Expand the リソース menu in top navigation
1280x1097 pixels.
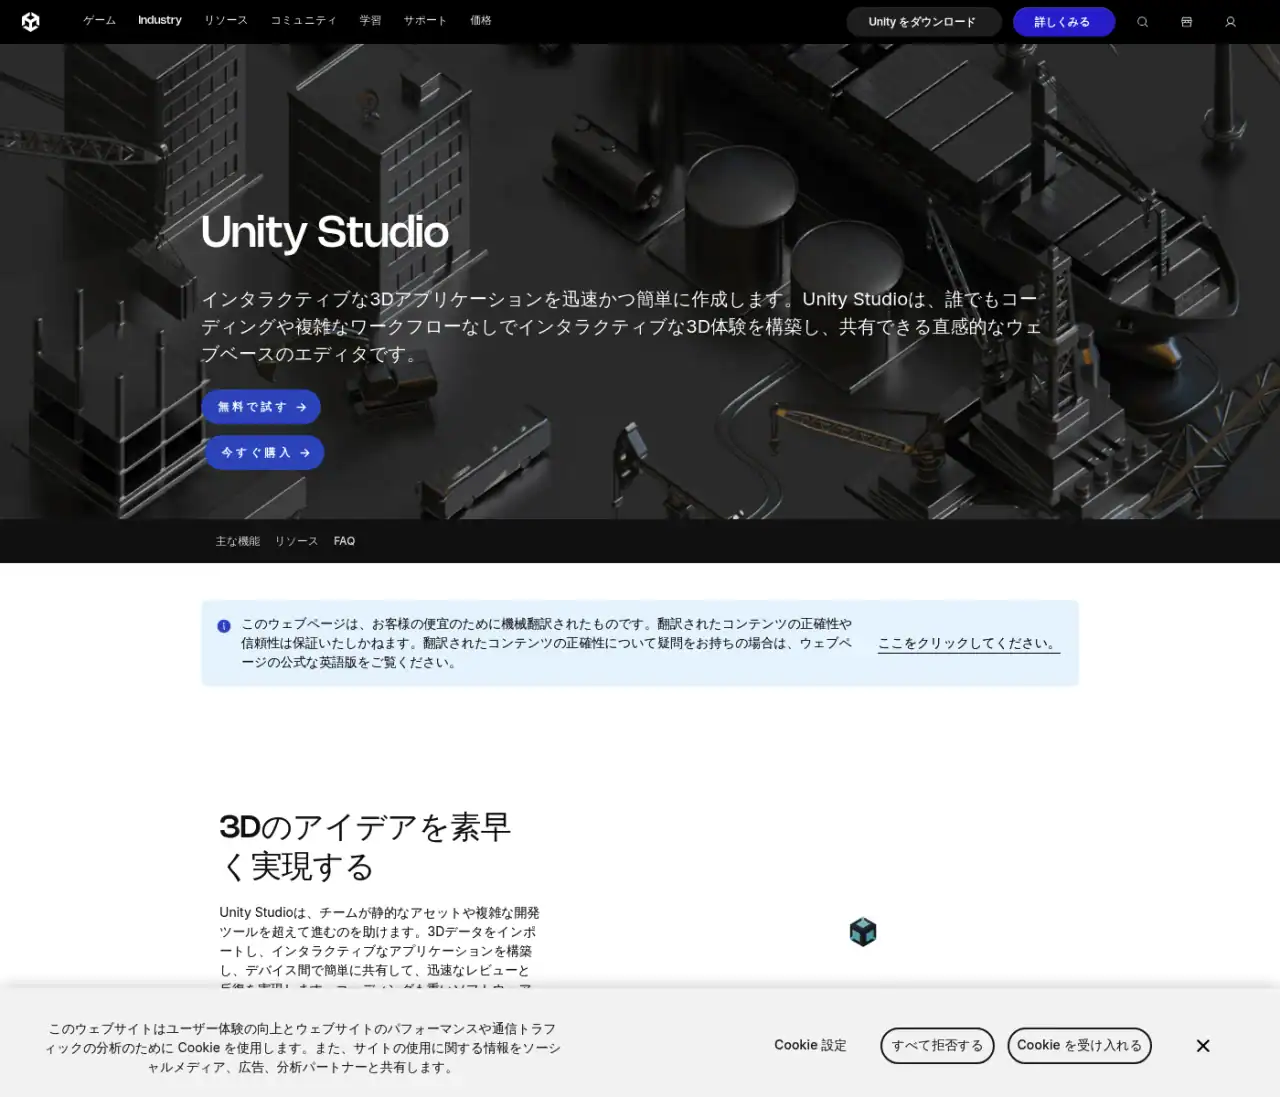[226, 21]
